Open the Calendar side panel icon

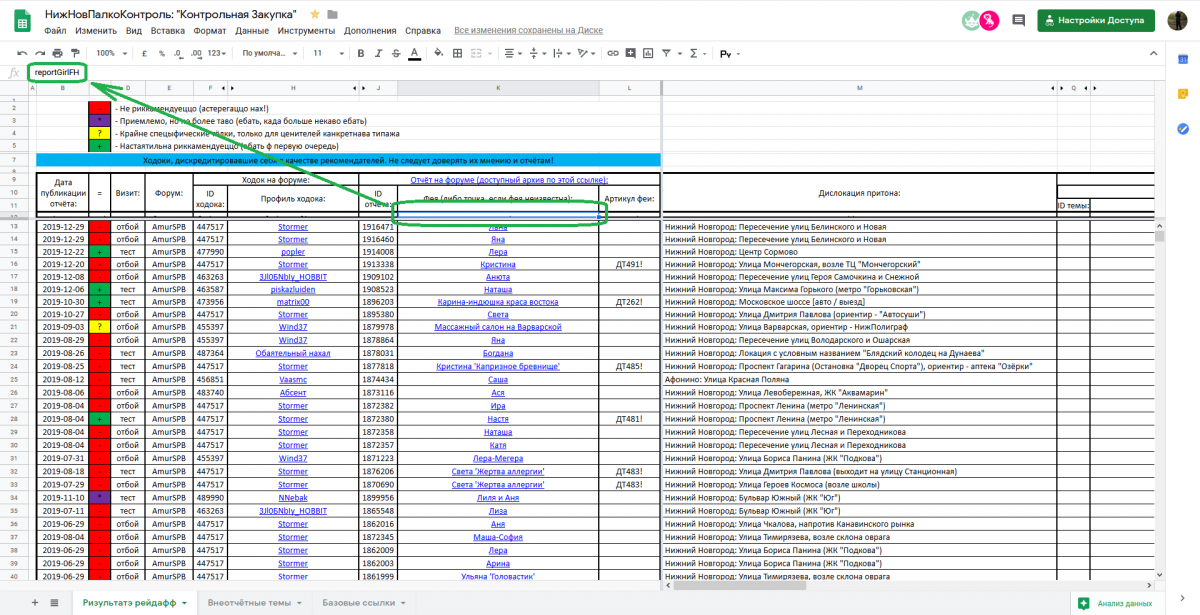point(1182,60)
